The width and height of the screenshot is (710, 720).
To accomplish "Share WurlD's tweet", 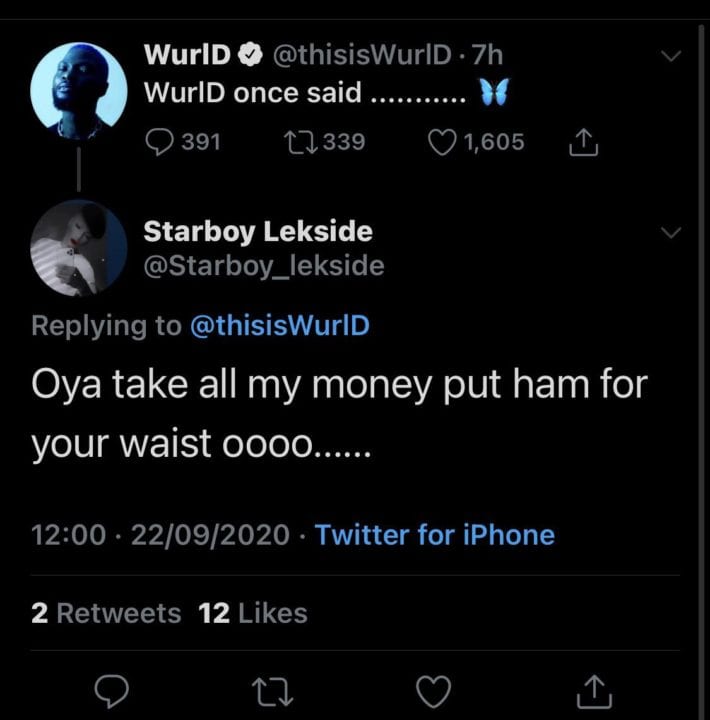I will (x=582, y=143).
